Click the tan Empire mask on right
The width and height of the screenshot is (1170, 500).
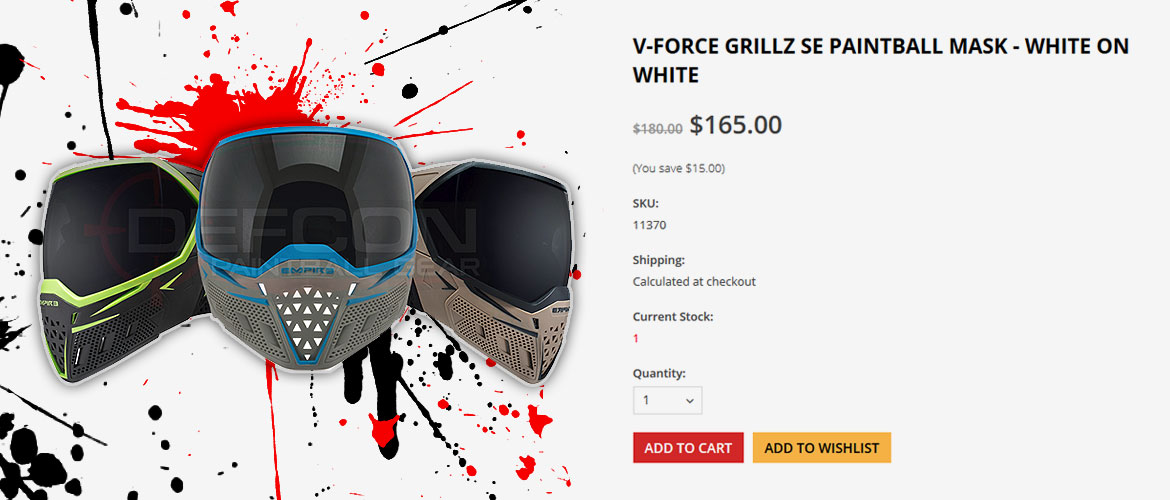(496, 269)
